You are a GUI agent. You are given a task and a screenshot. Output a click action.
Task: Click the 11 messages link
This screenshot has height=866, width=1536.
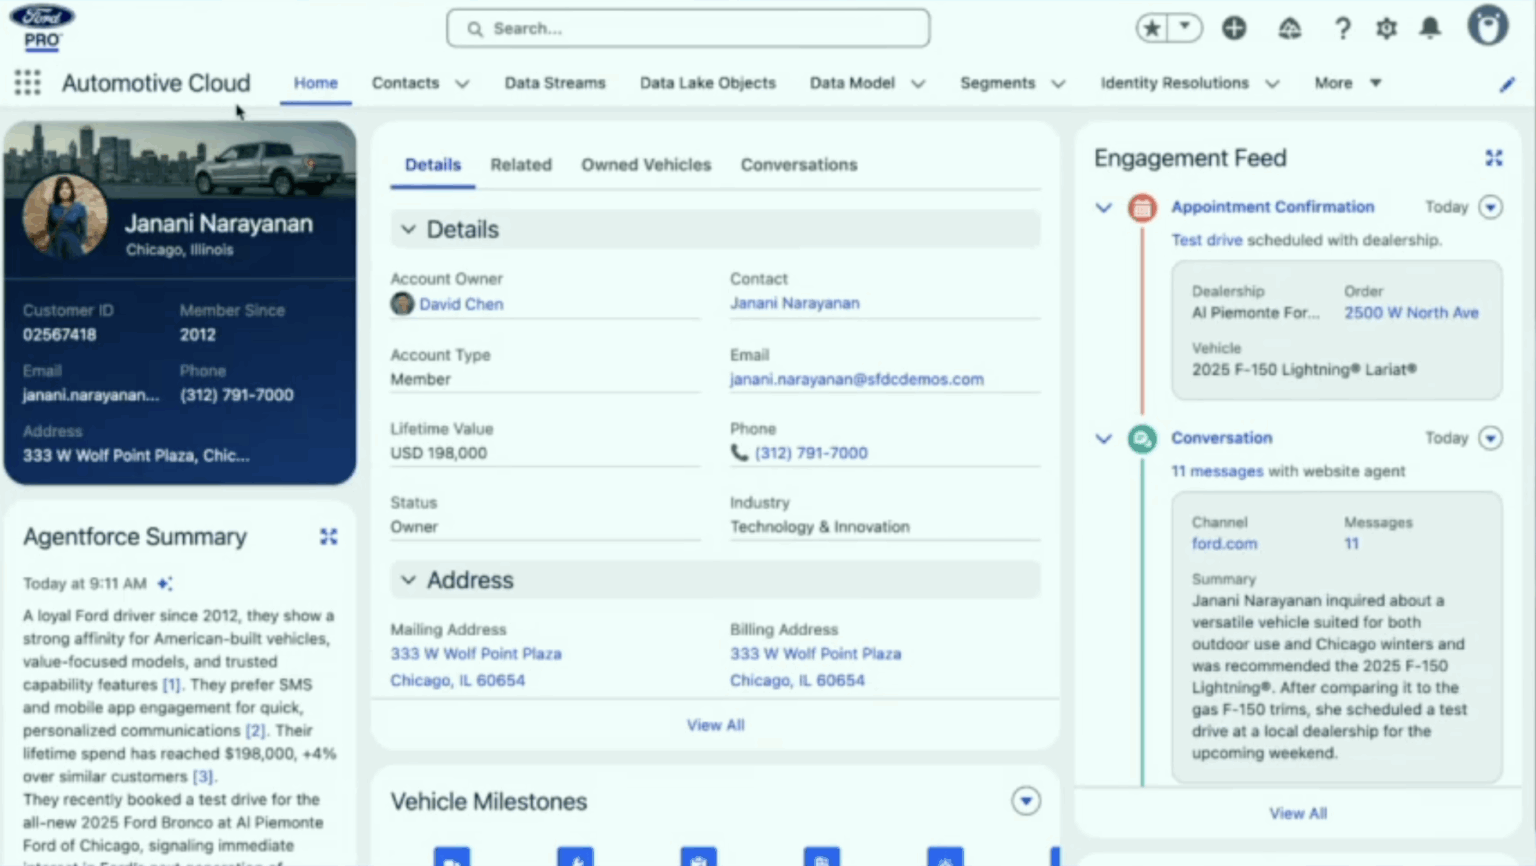click(1217, 471)
